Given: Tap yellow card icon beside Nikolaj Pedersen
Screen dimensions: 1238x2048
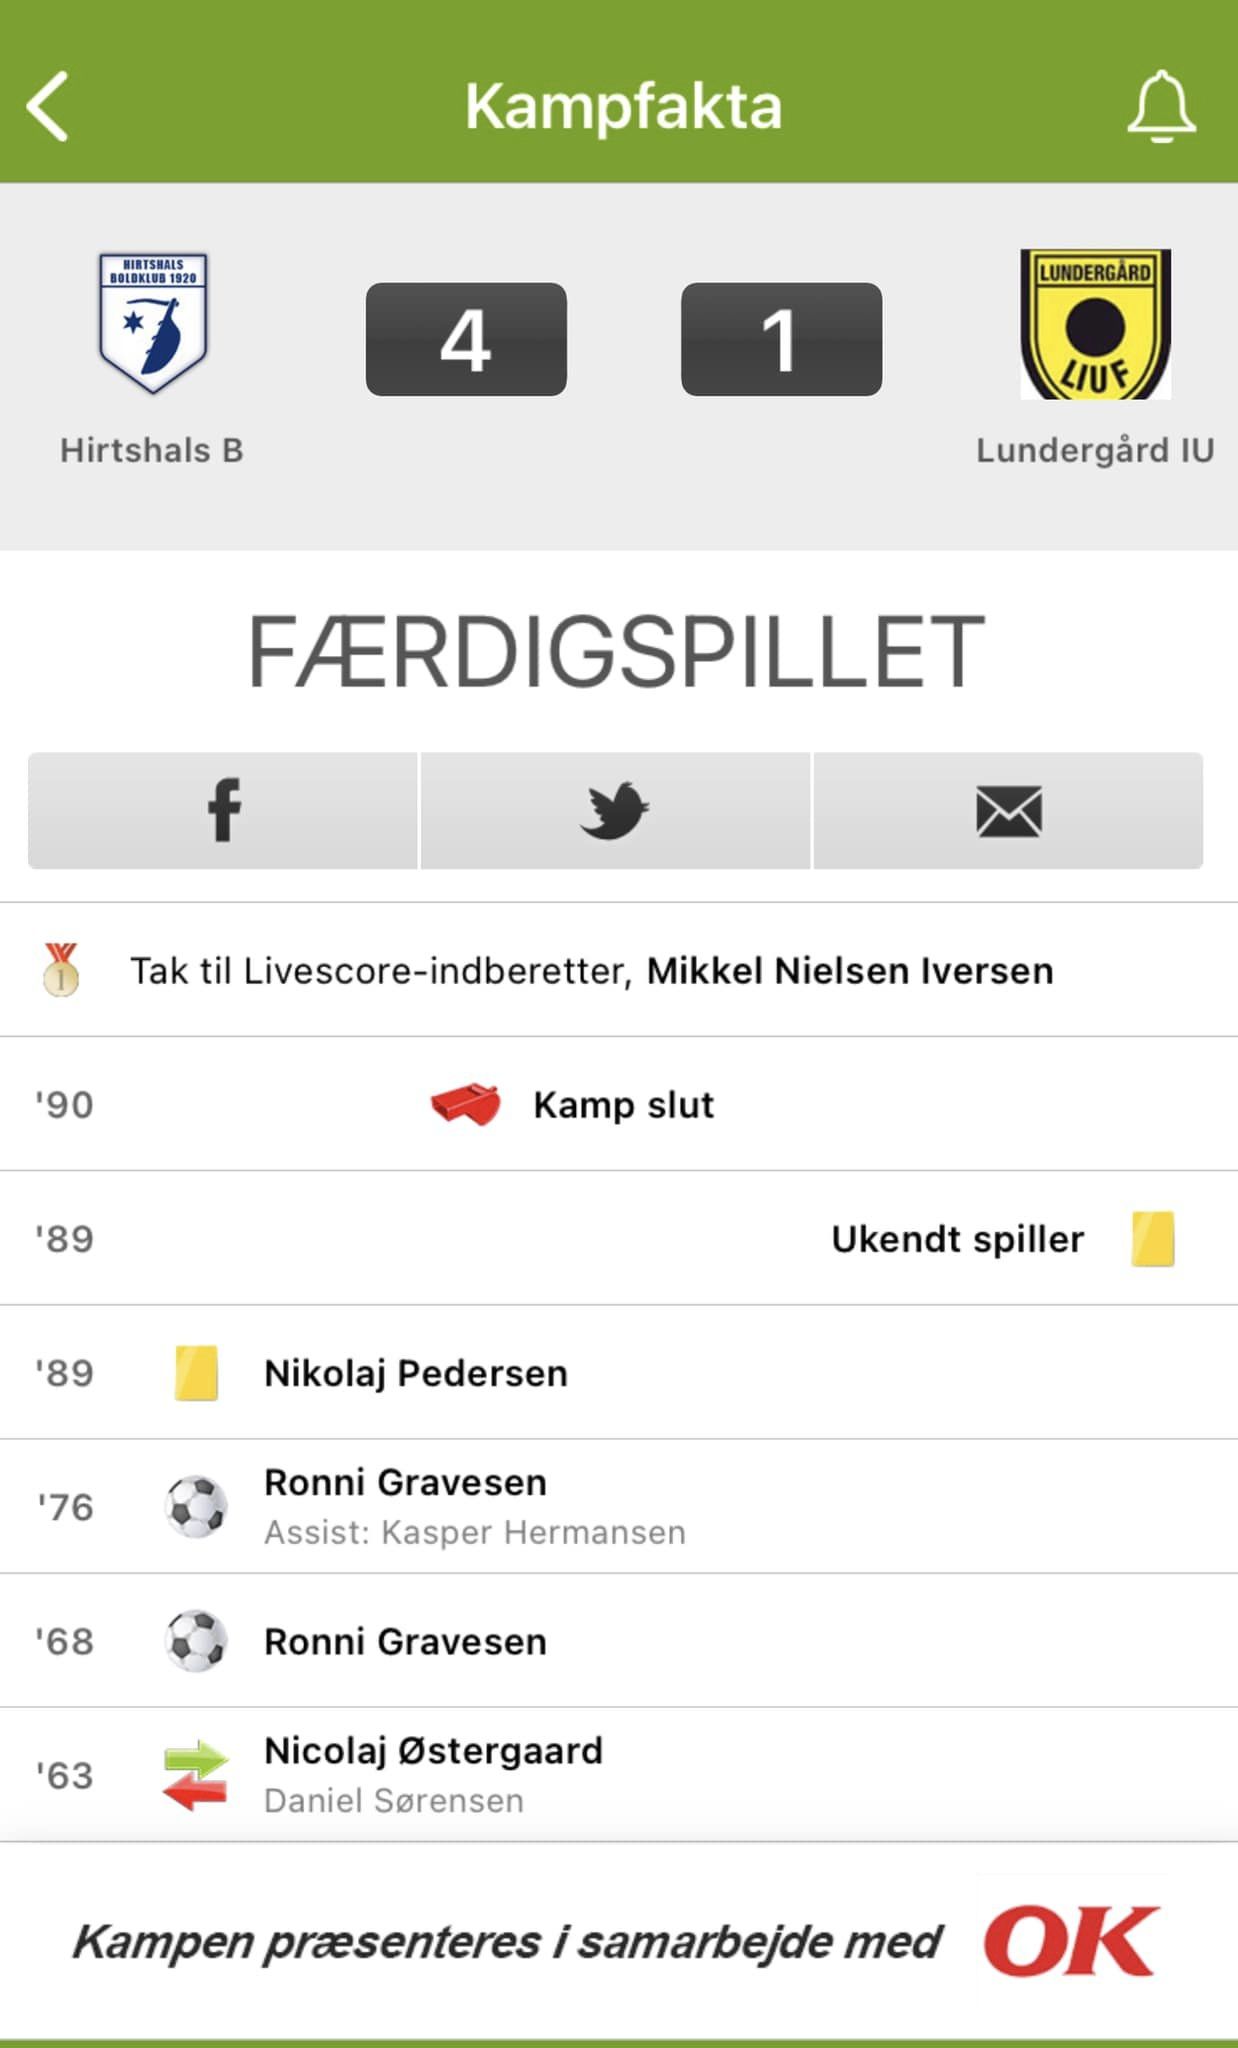Looking at the screenshot, I should (196, 1373).
